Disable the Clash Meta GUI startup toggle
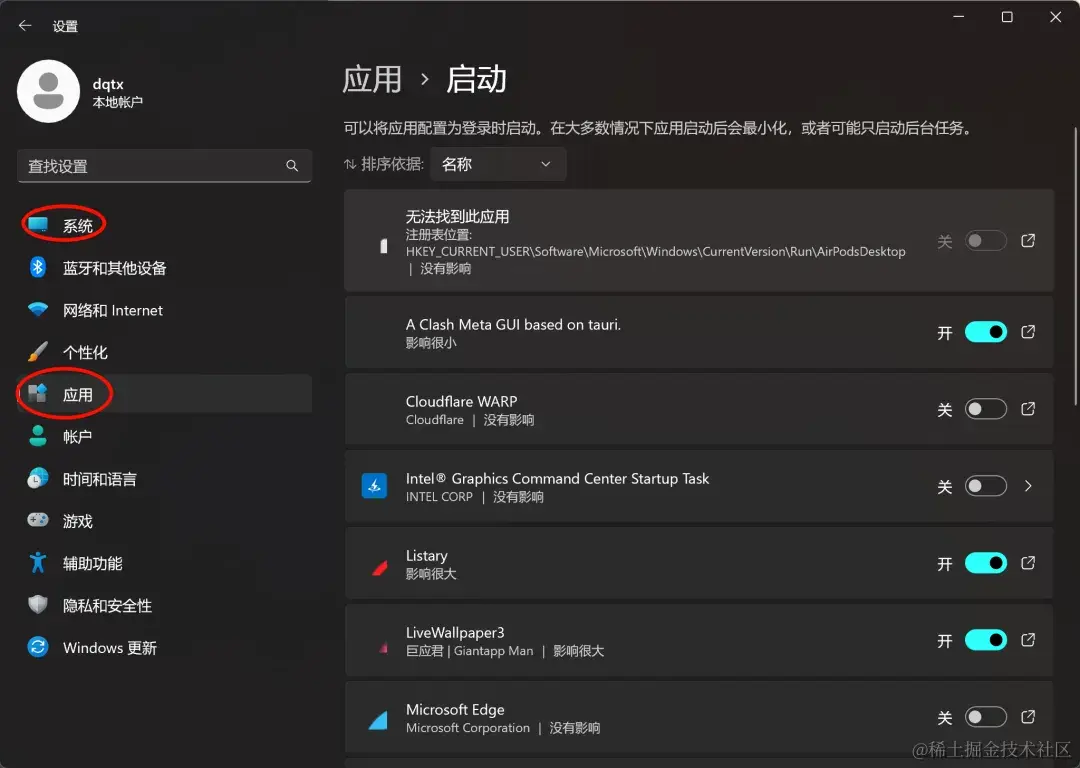 tap(985, 331)
